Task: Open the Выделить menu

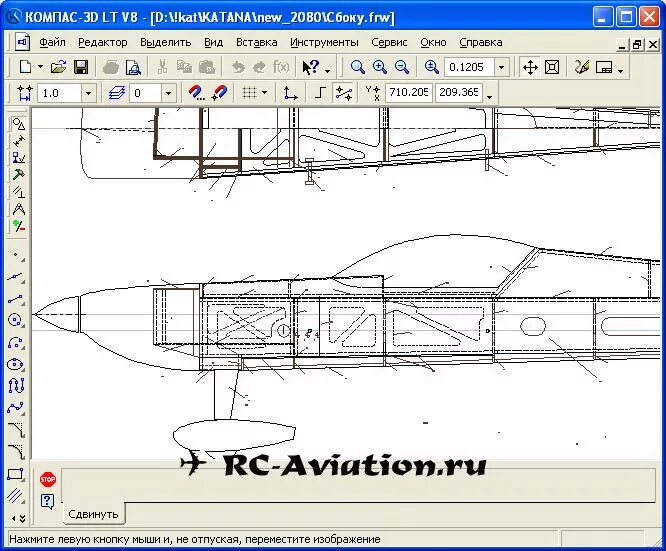Action: click(166, 42)
